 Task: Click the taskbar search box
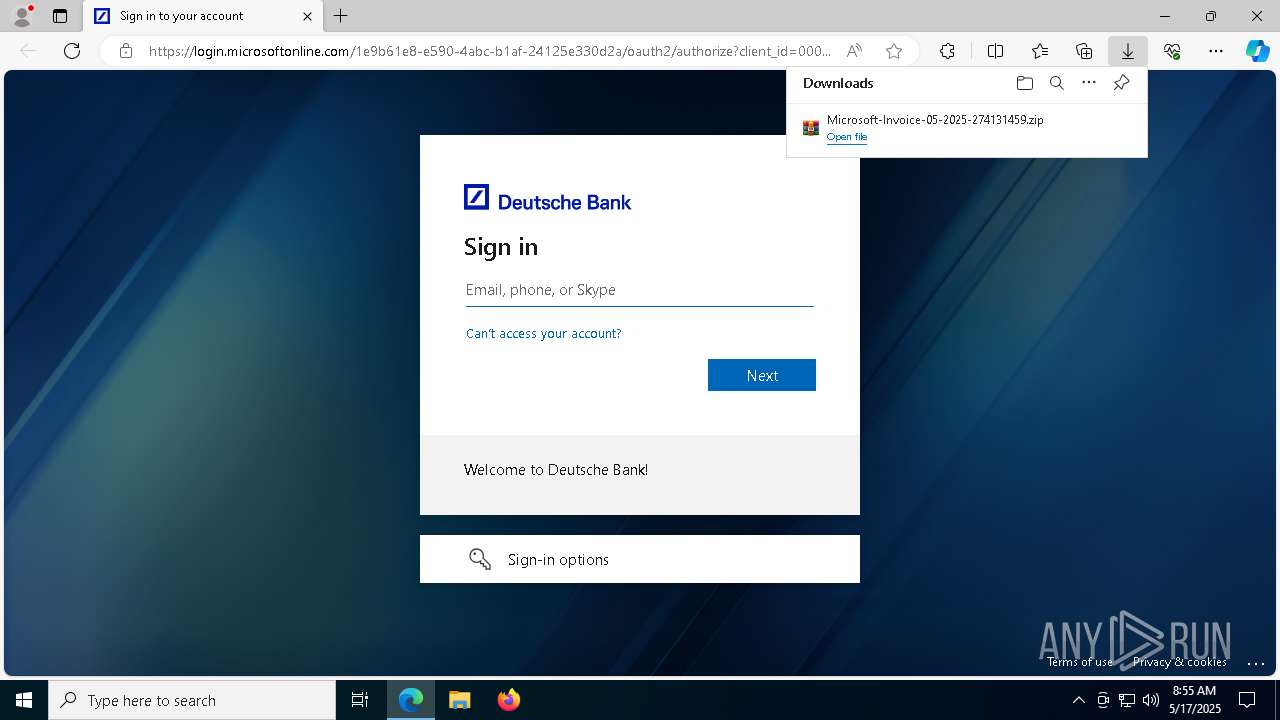point(192,700)
